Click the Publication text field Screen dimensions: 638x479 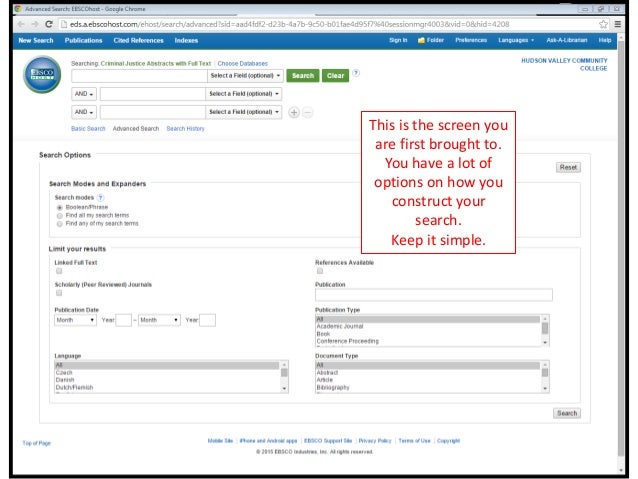(x=434, y=295)
